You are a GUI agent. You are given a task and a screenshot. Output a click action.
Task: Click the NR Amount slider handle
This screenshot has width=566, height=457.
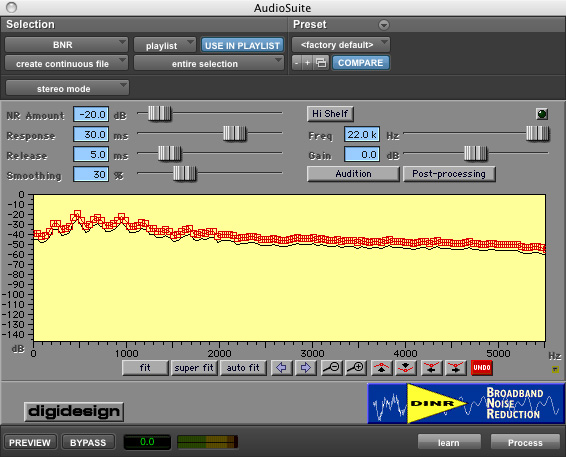159,113
